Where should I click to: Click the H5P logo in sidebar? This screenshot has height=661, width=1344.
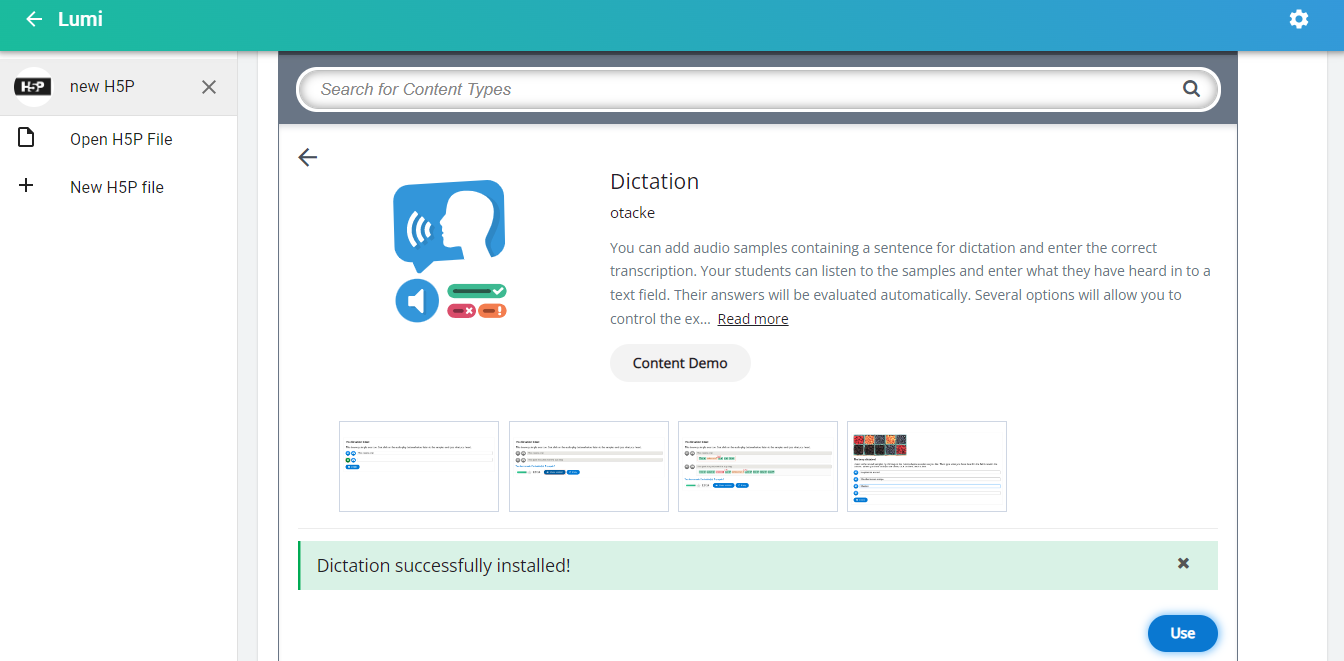[x=33, y=87]
